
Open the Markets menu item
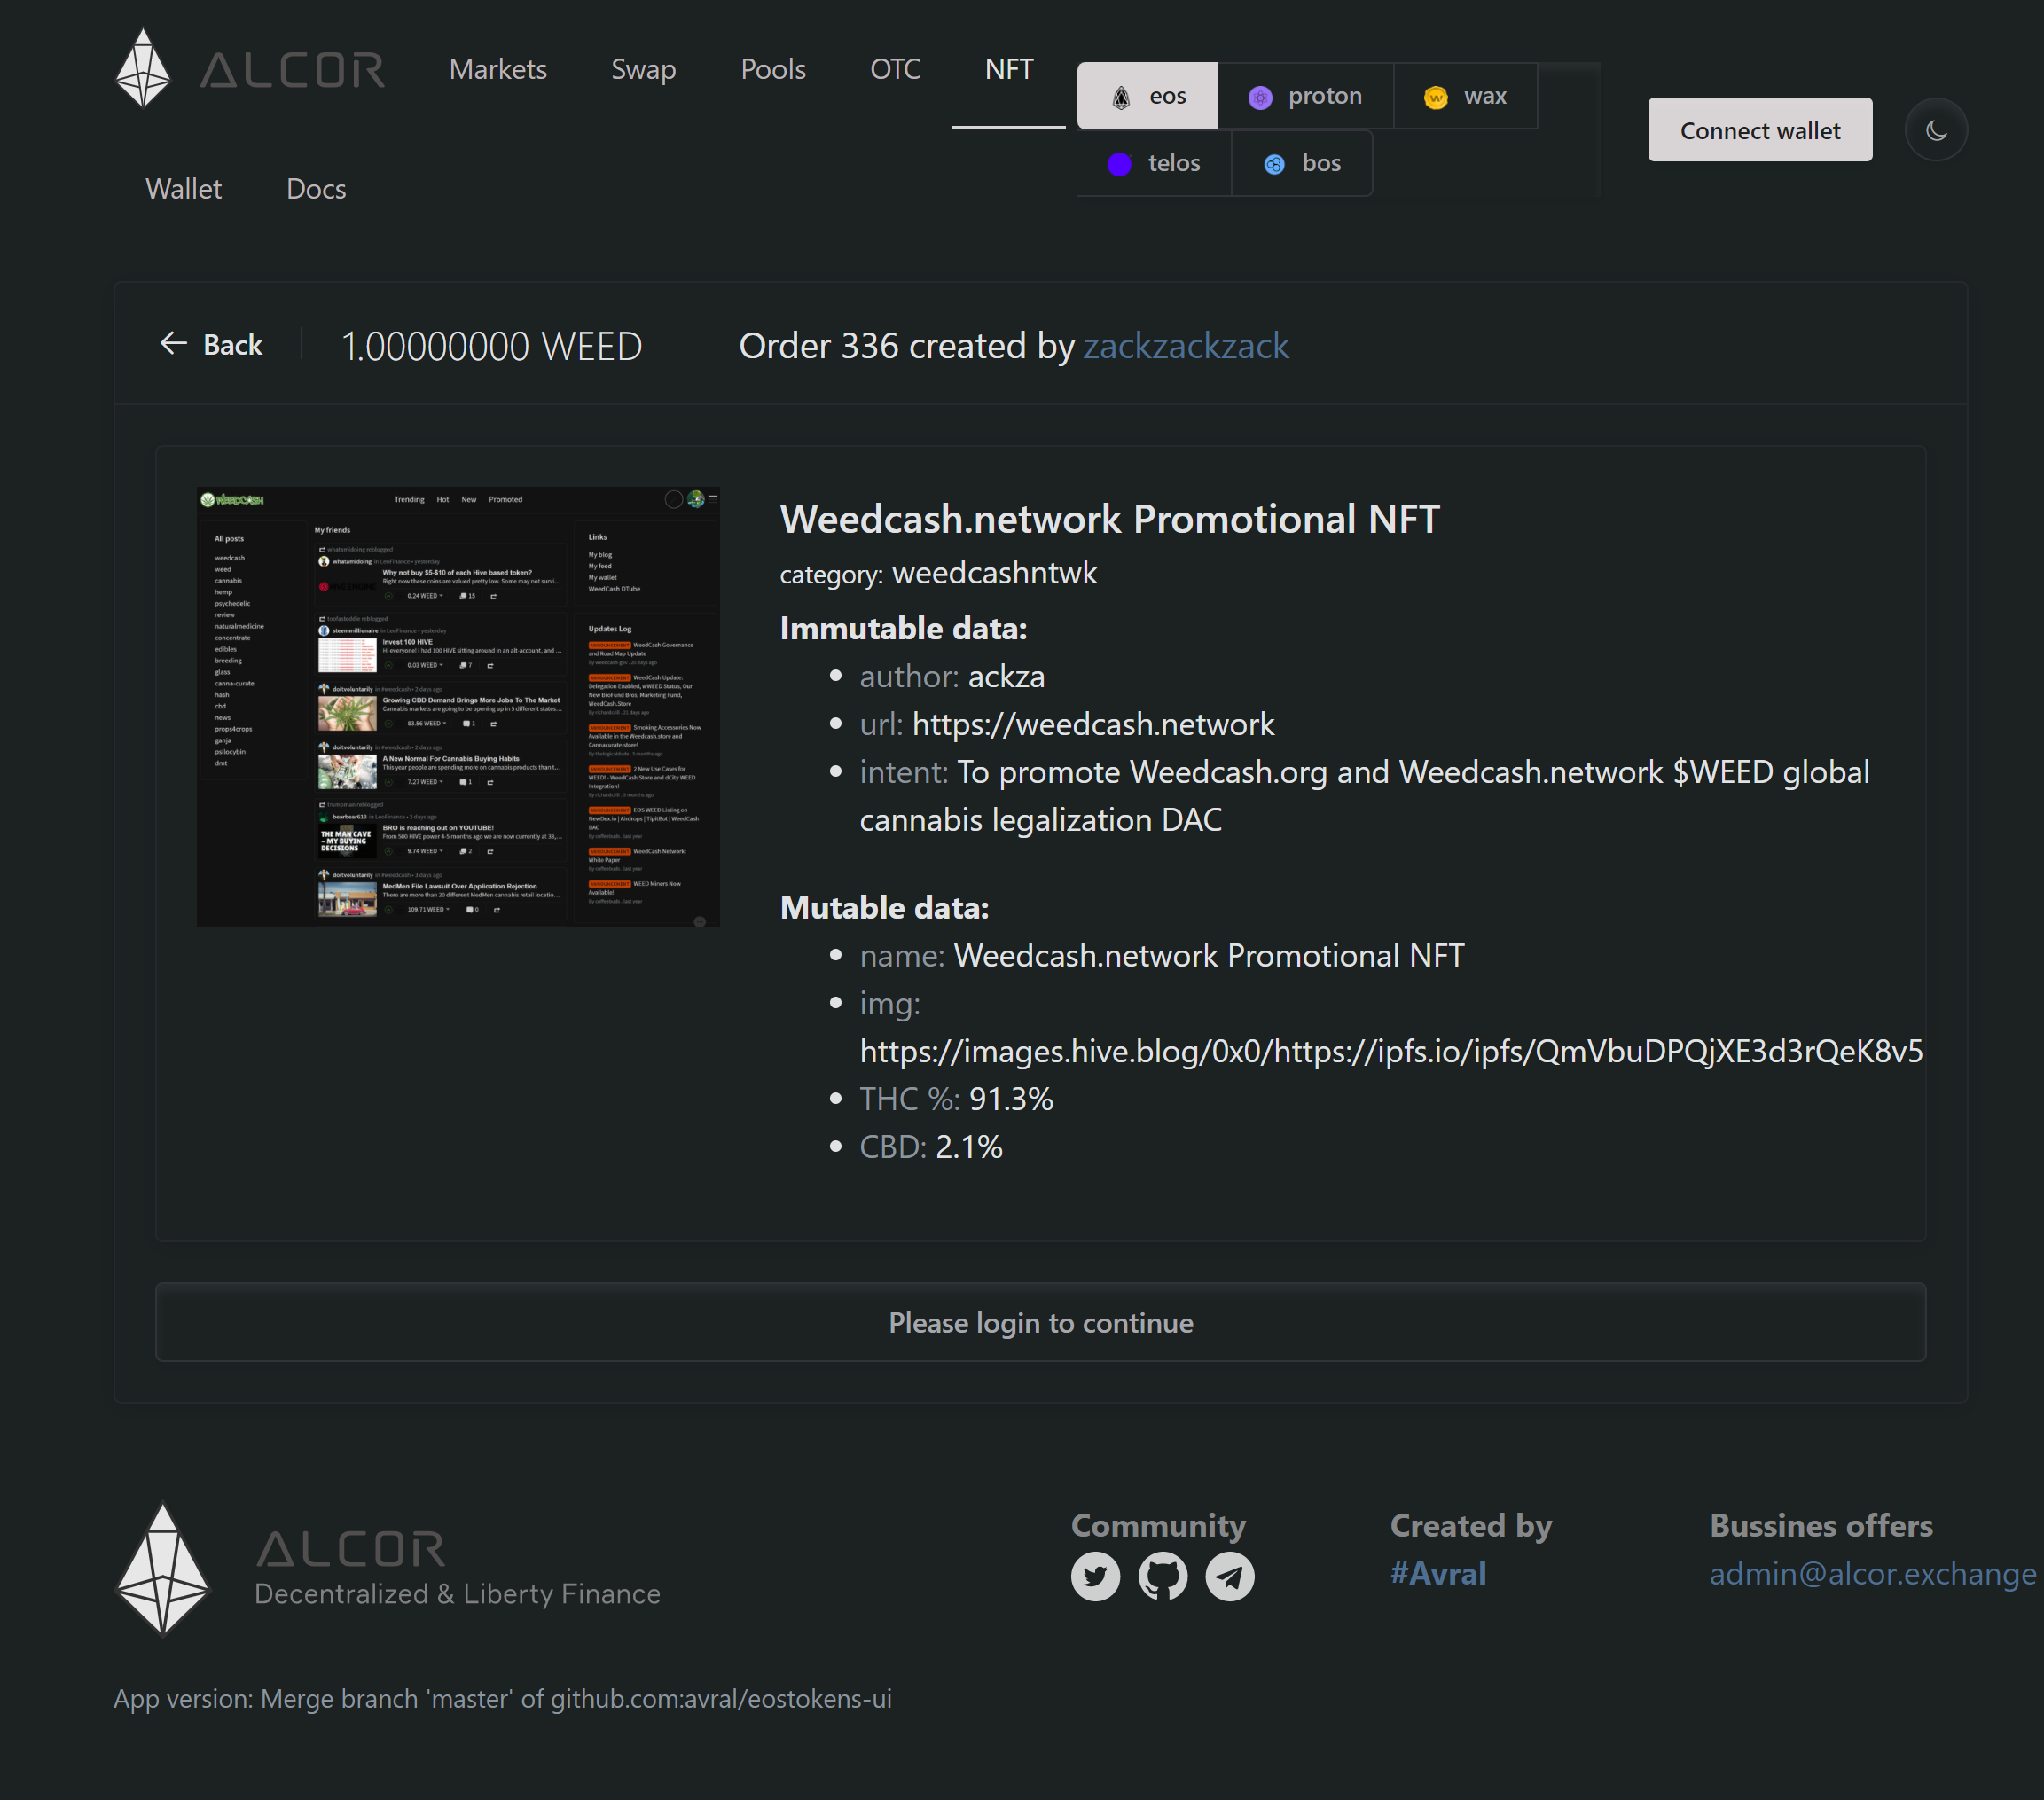tap(498, 69)
